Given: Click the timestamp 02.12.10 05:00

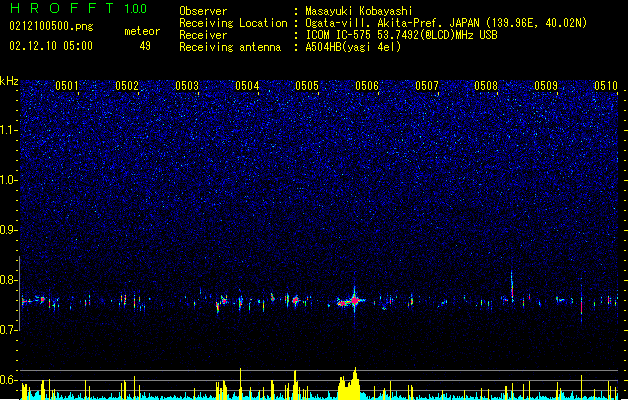Looking at the screenshot, I should point(51,46).
